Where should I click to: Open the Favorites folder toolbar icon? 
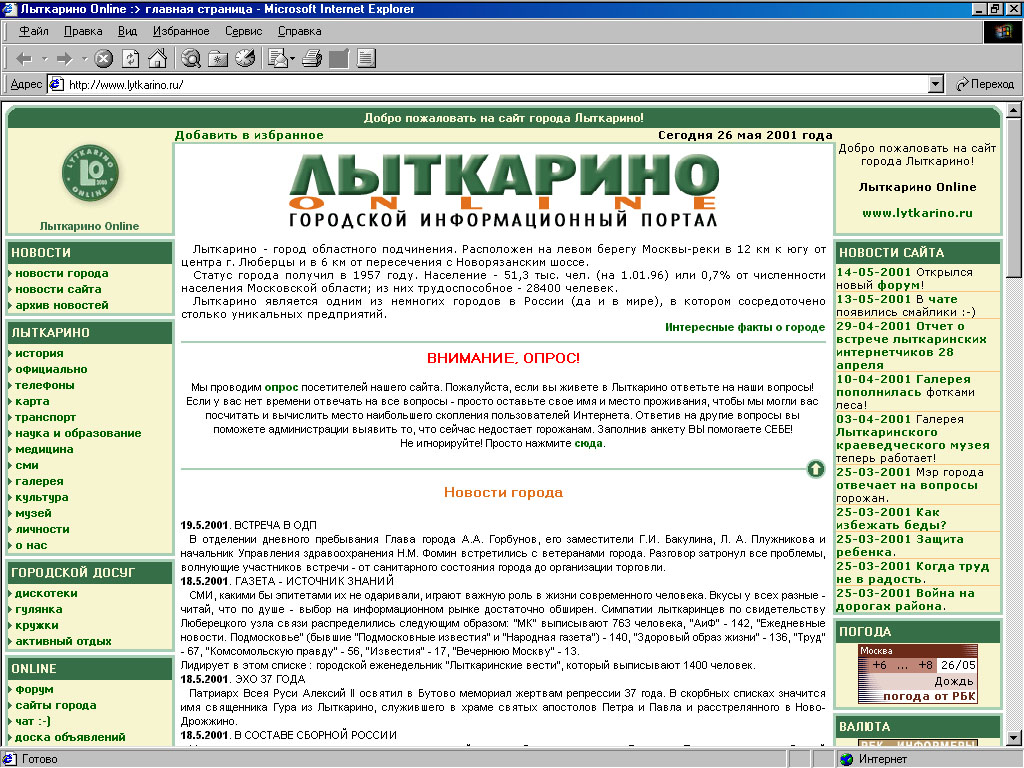coord(218,59)
